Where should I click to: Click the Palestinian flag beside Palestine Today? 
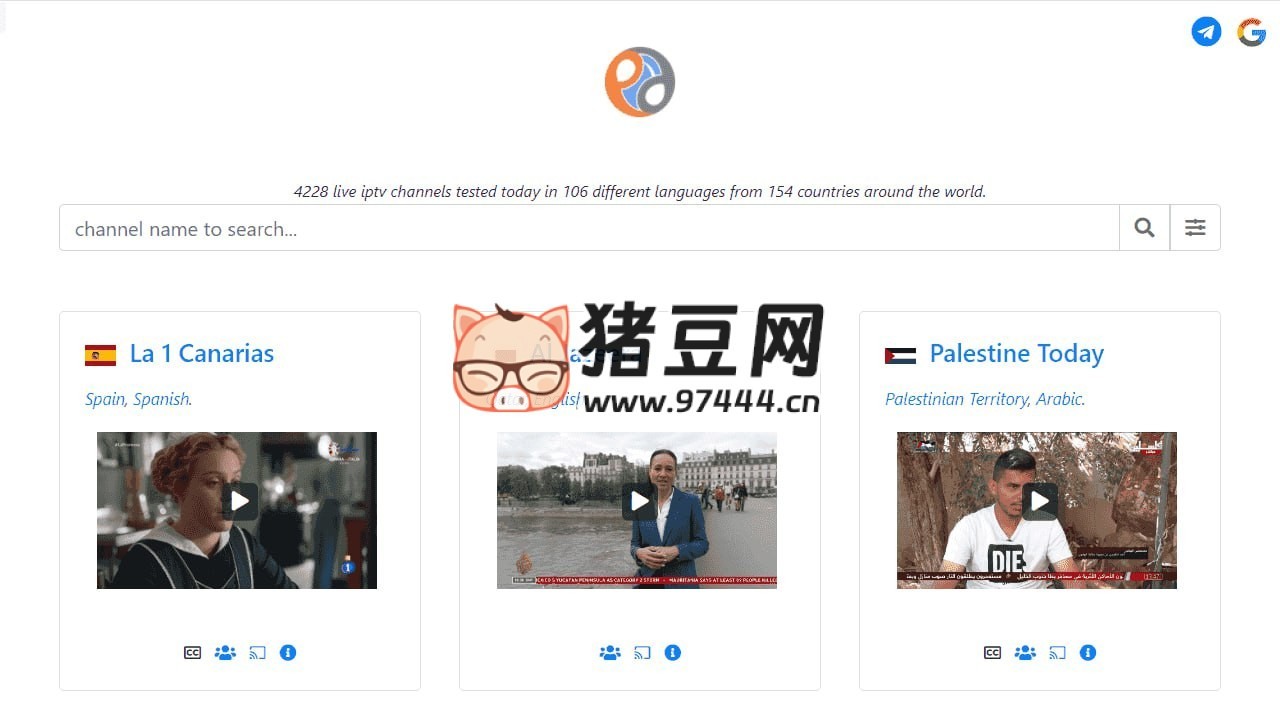tap(898, 354)
